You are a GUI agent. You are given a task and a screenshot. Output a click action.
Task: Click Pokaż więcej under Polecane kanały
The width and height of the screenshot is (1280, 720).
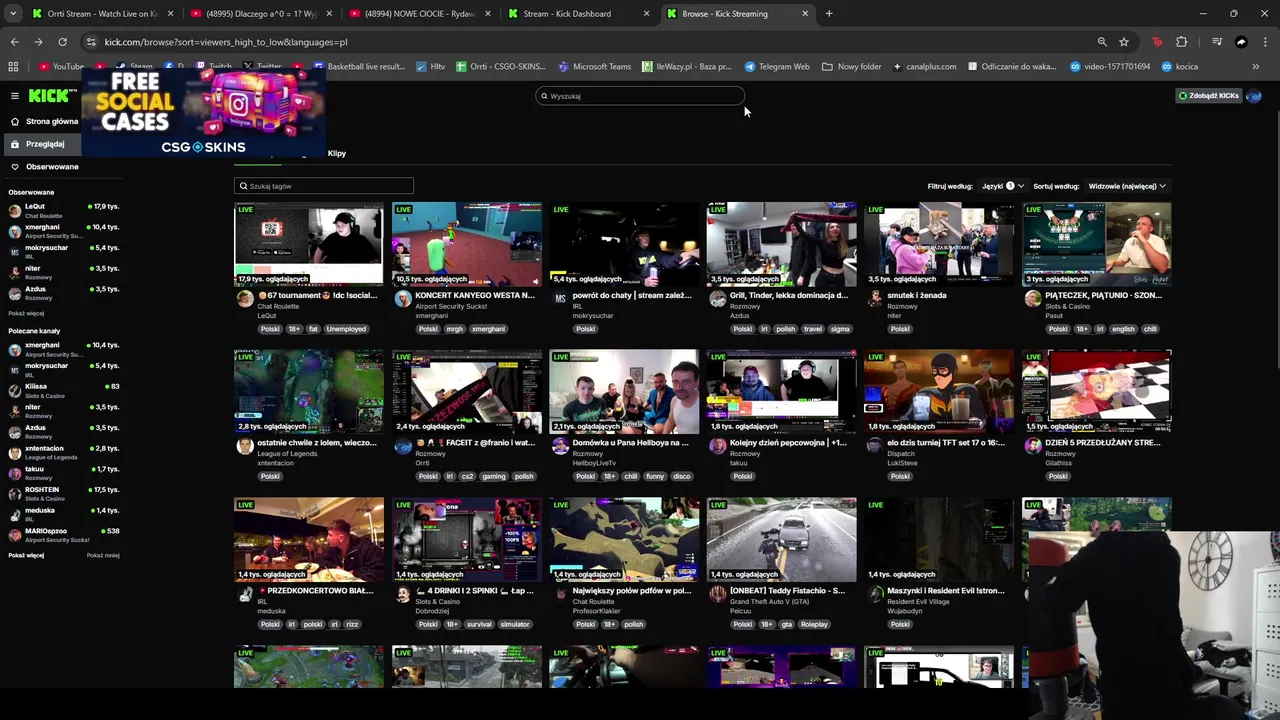26,555
